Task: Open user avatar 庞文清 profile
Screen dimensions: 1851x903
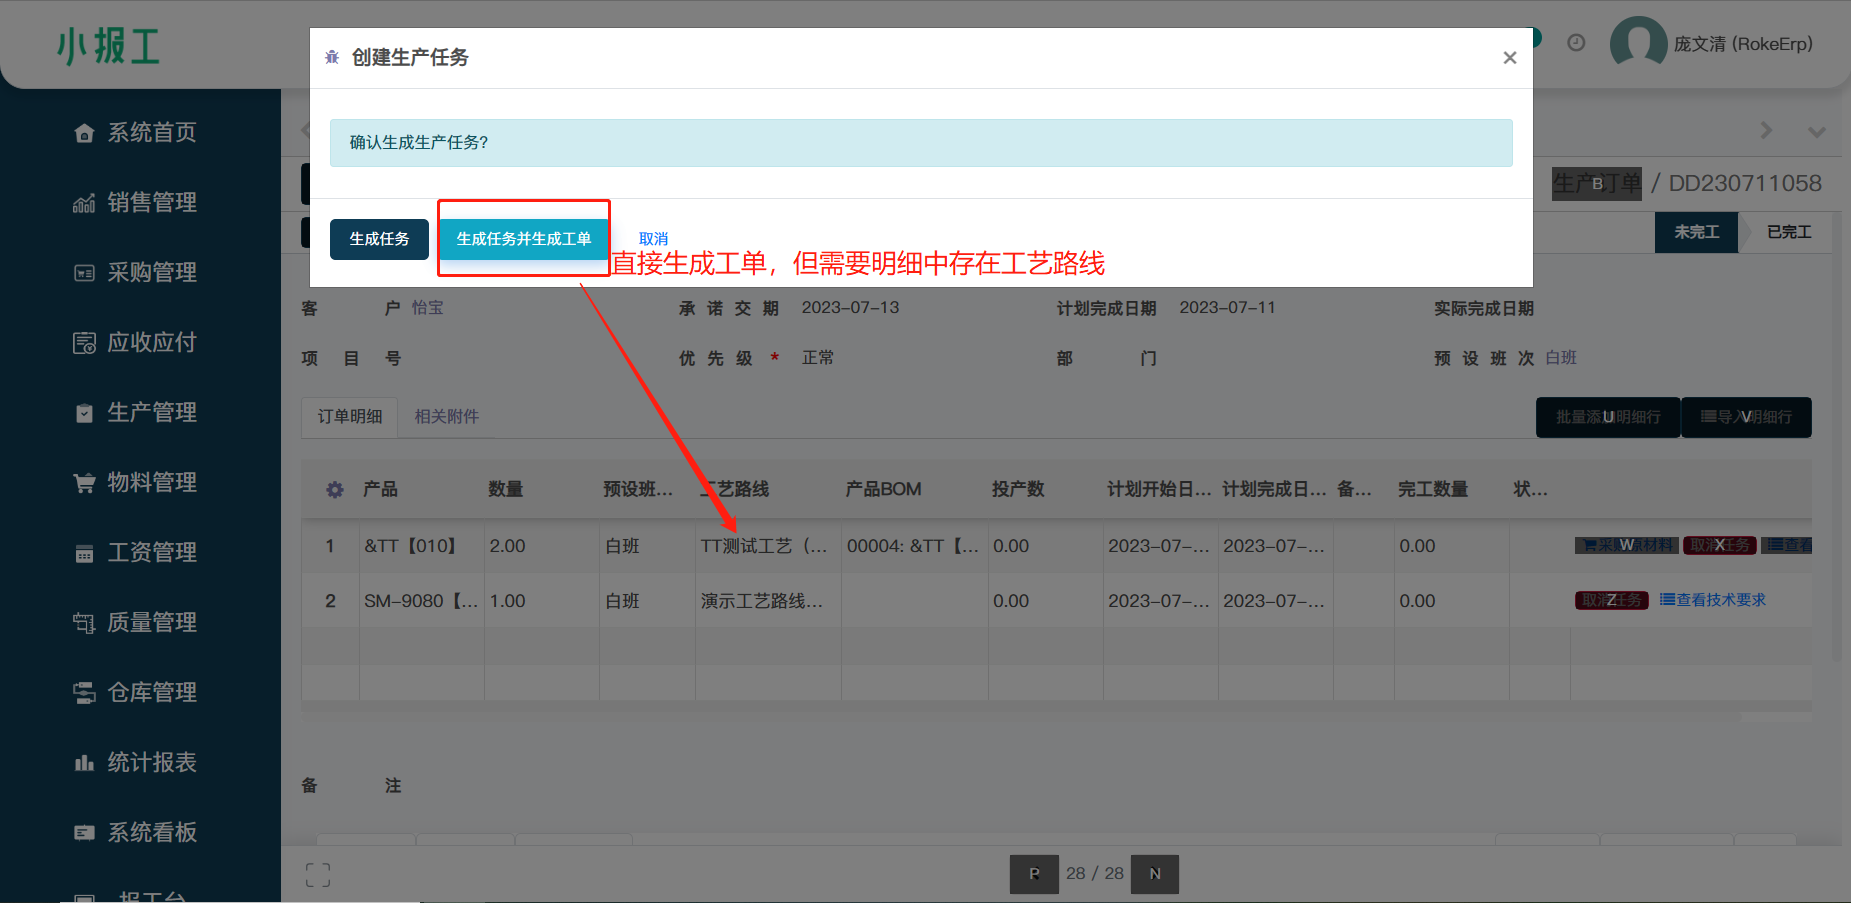Action: pos(1637,44)
